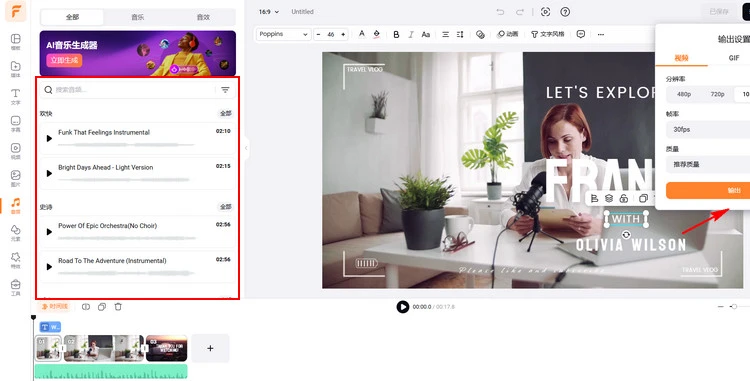Play Power Of Epic Orchestra(No Choir)

pos(49,231)
